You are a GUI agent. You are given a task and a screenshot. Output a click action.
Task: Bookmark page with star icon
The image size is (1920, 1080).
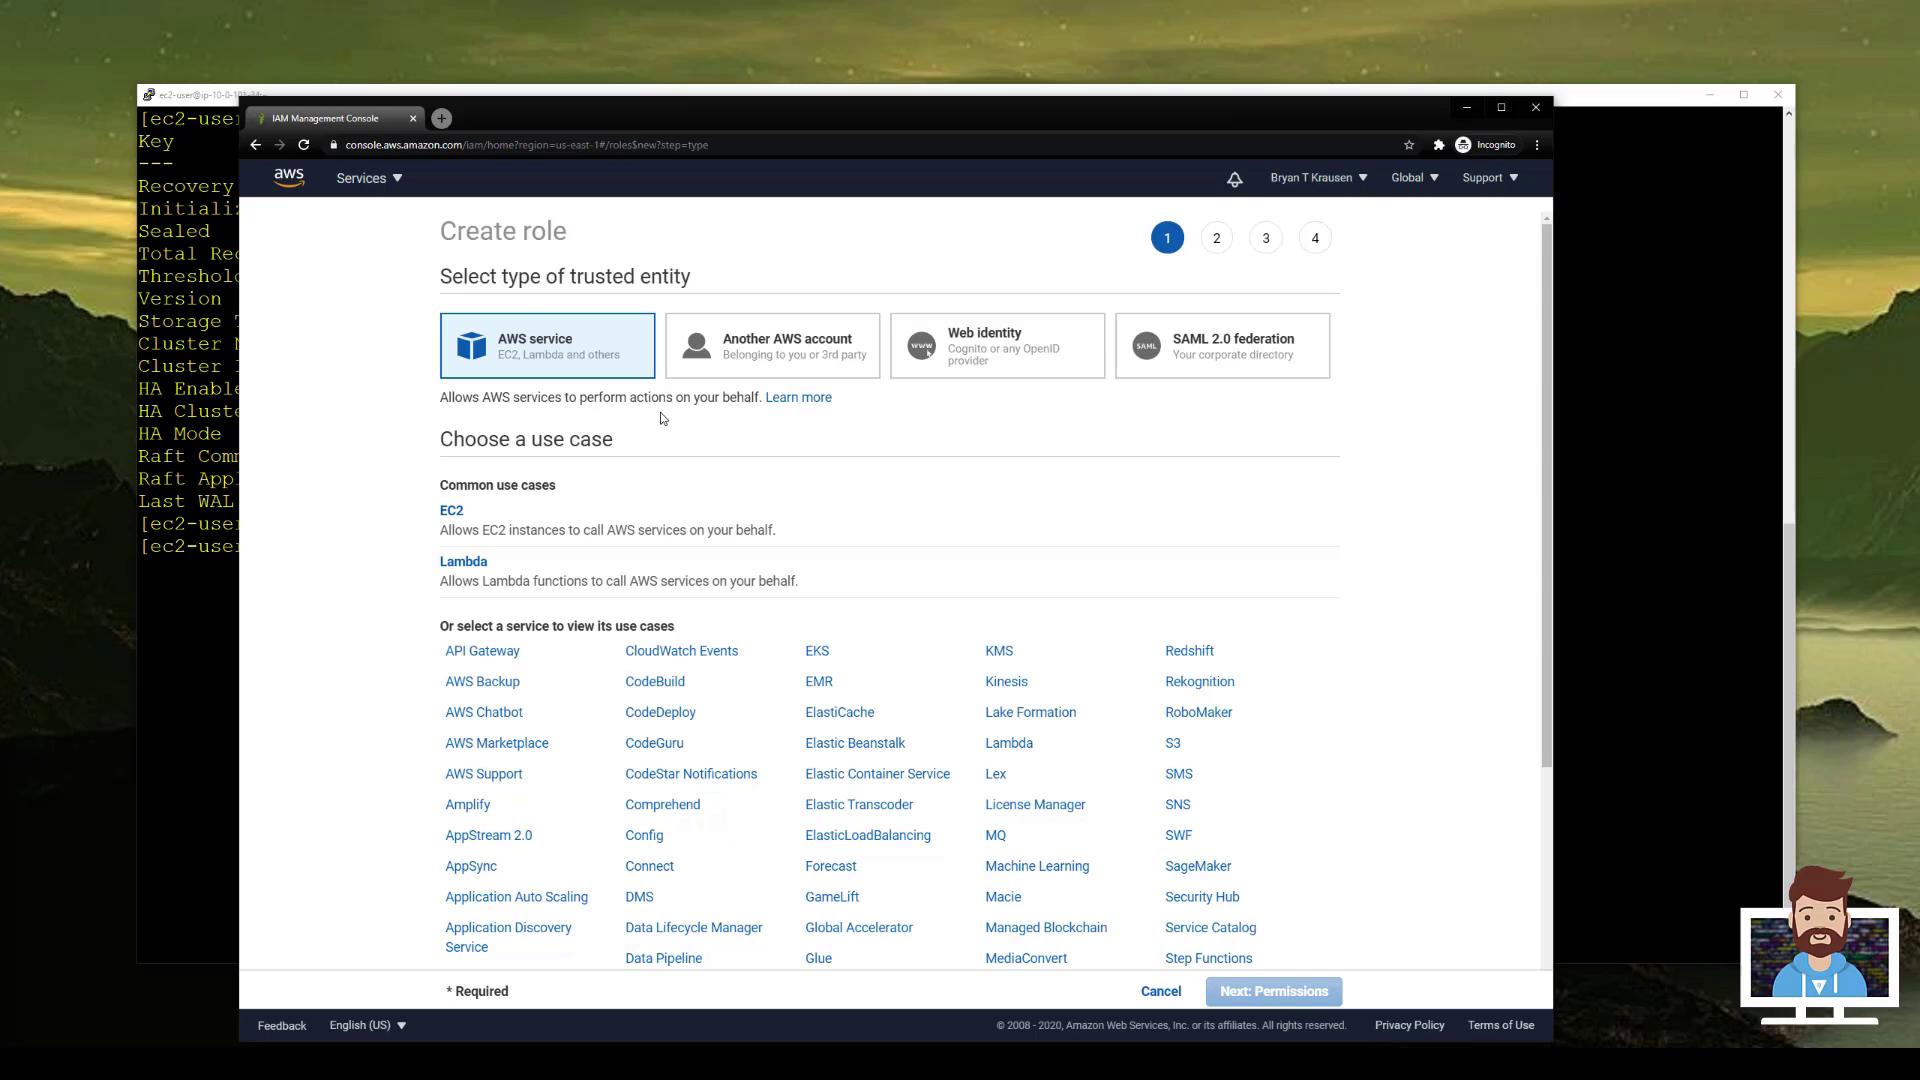tap(1409, 145)
